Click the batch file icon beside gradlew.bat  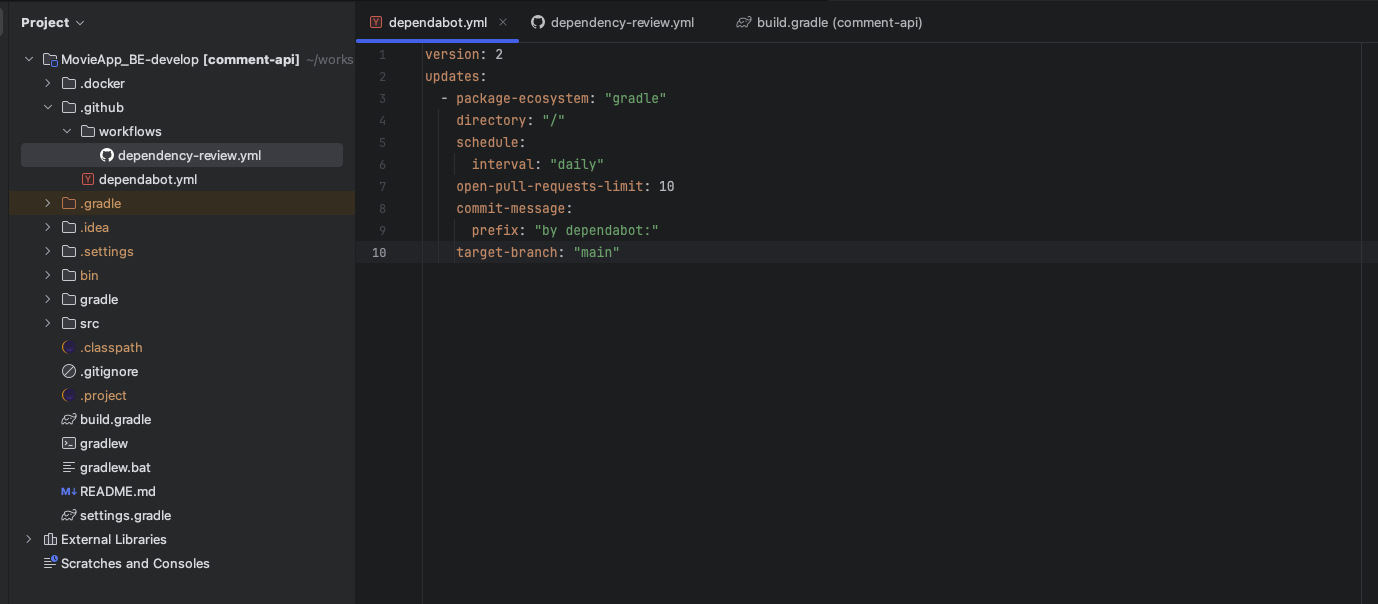(67, 467)
